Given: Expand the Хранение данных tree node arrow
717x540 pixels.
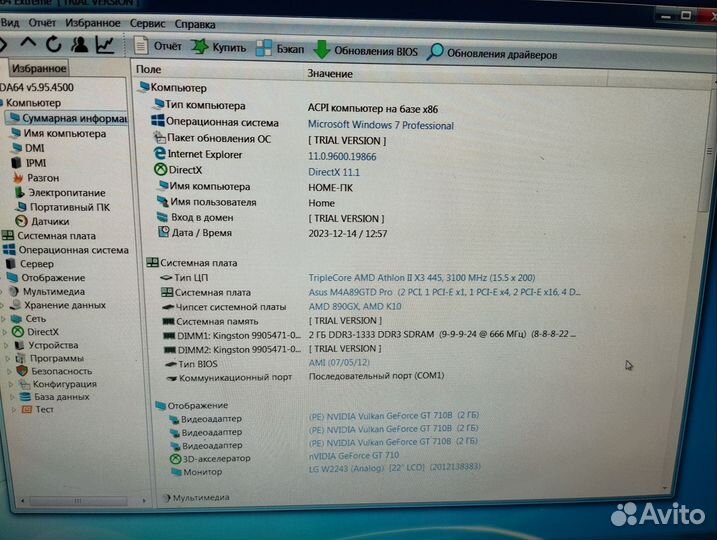Looking at the screenshot, I should pos(3,305).
